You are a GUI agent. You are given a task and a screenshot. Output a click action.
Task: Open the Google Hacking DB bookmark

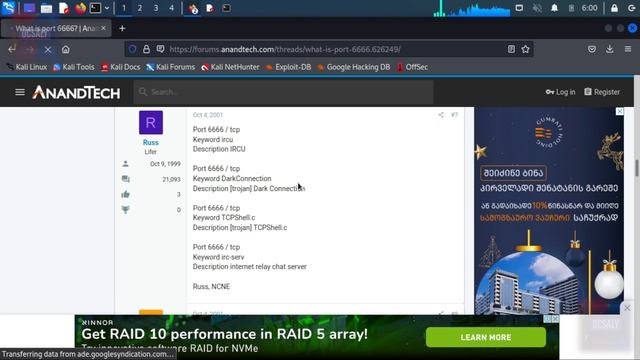pos(353,67)
